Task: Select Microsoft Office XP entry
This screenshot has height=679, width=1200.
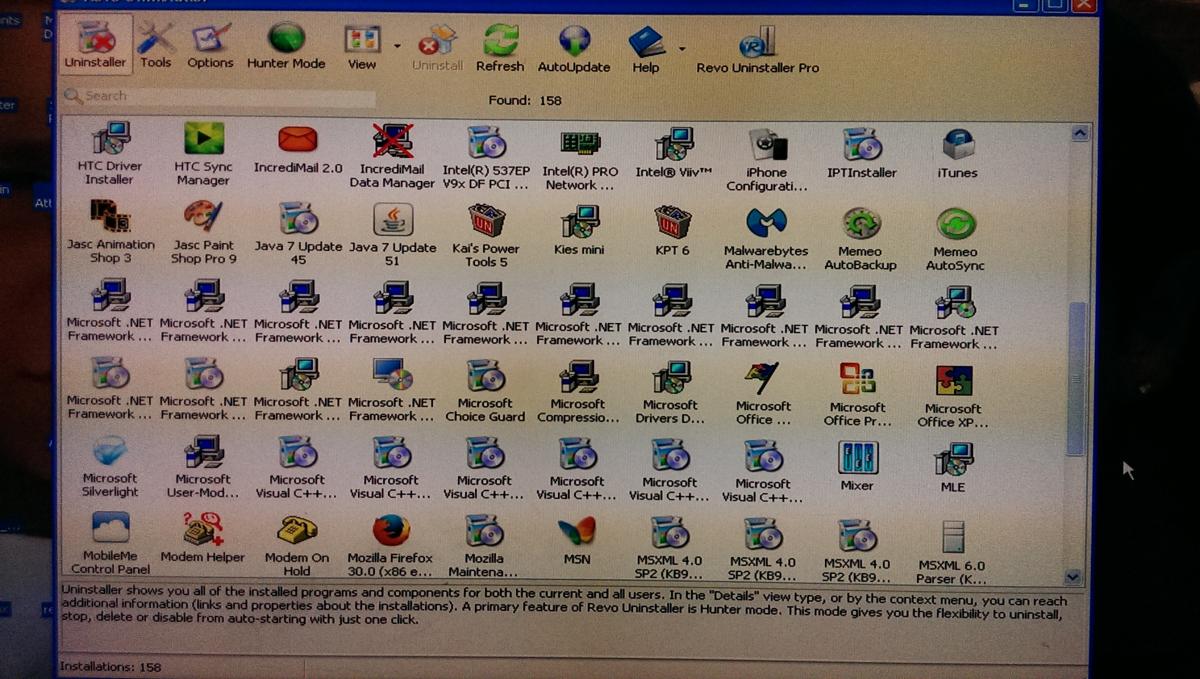Action: 953,395
